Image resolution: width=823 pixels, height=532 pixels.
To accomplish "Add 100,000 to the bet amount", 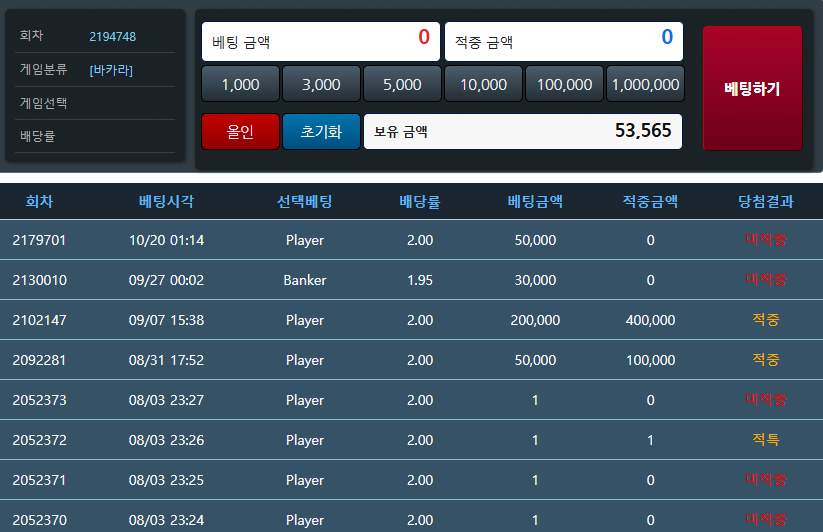I will [x=564, y=84].
